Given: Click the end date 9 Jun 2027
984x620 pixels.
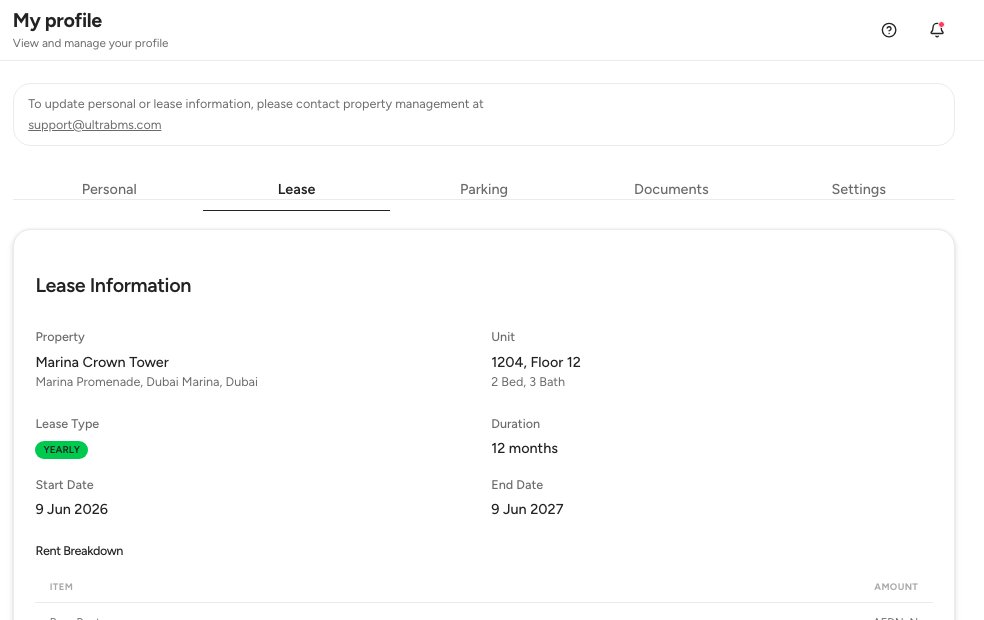Looking at the screenshot, I should (527, 509).
